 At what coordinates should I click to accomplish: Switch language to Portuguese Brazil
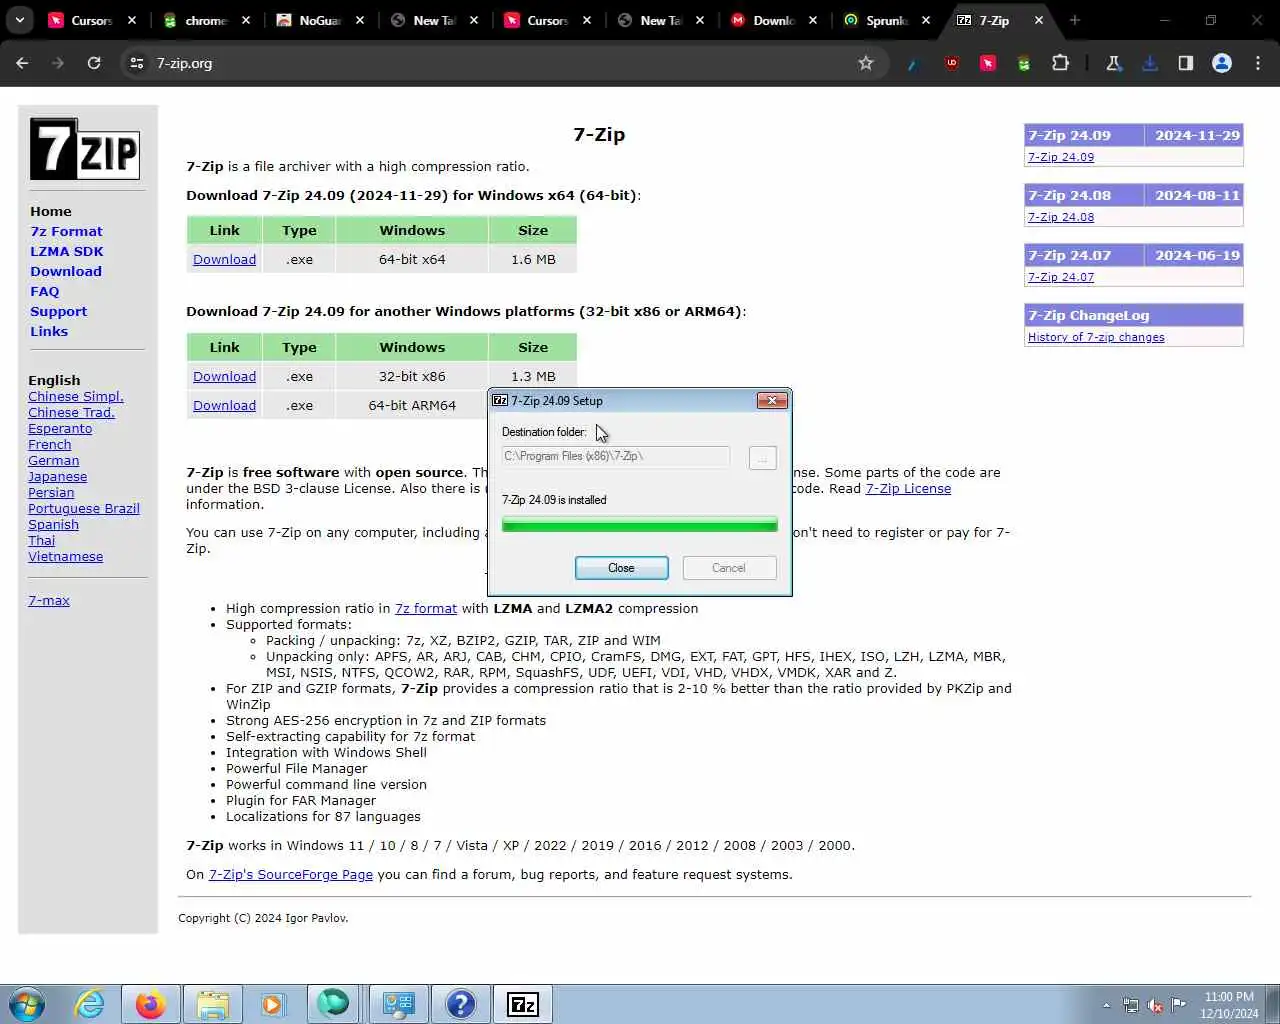(84, 508)
